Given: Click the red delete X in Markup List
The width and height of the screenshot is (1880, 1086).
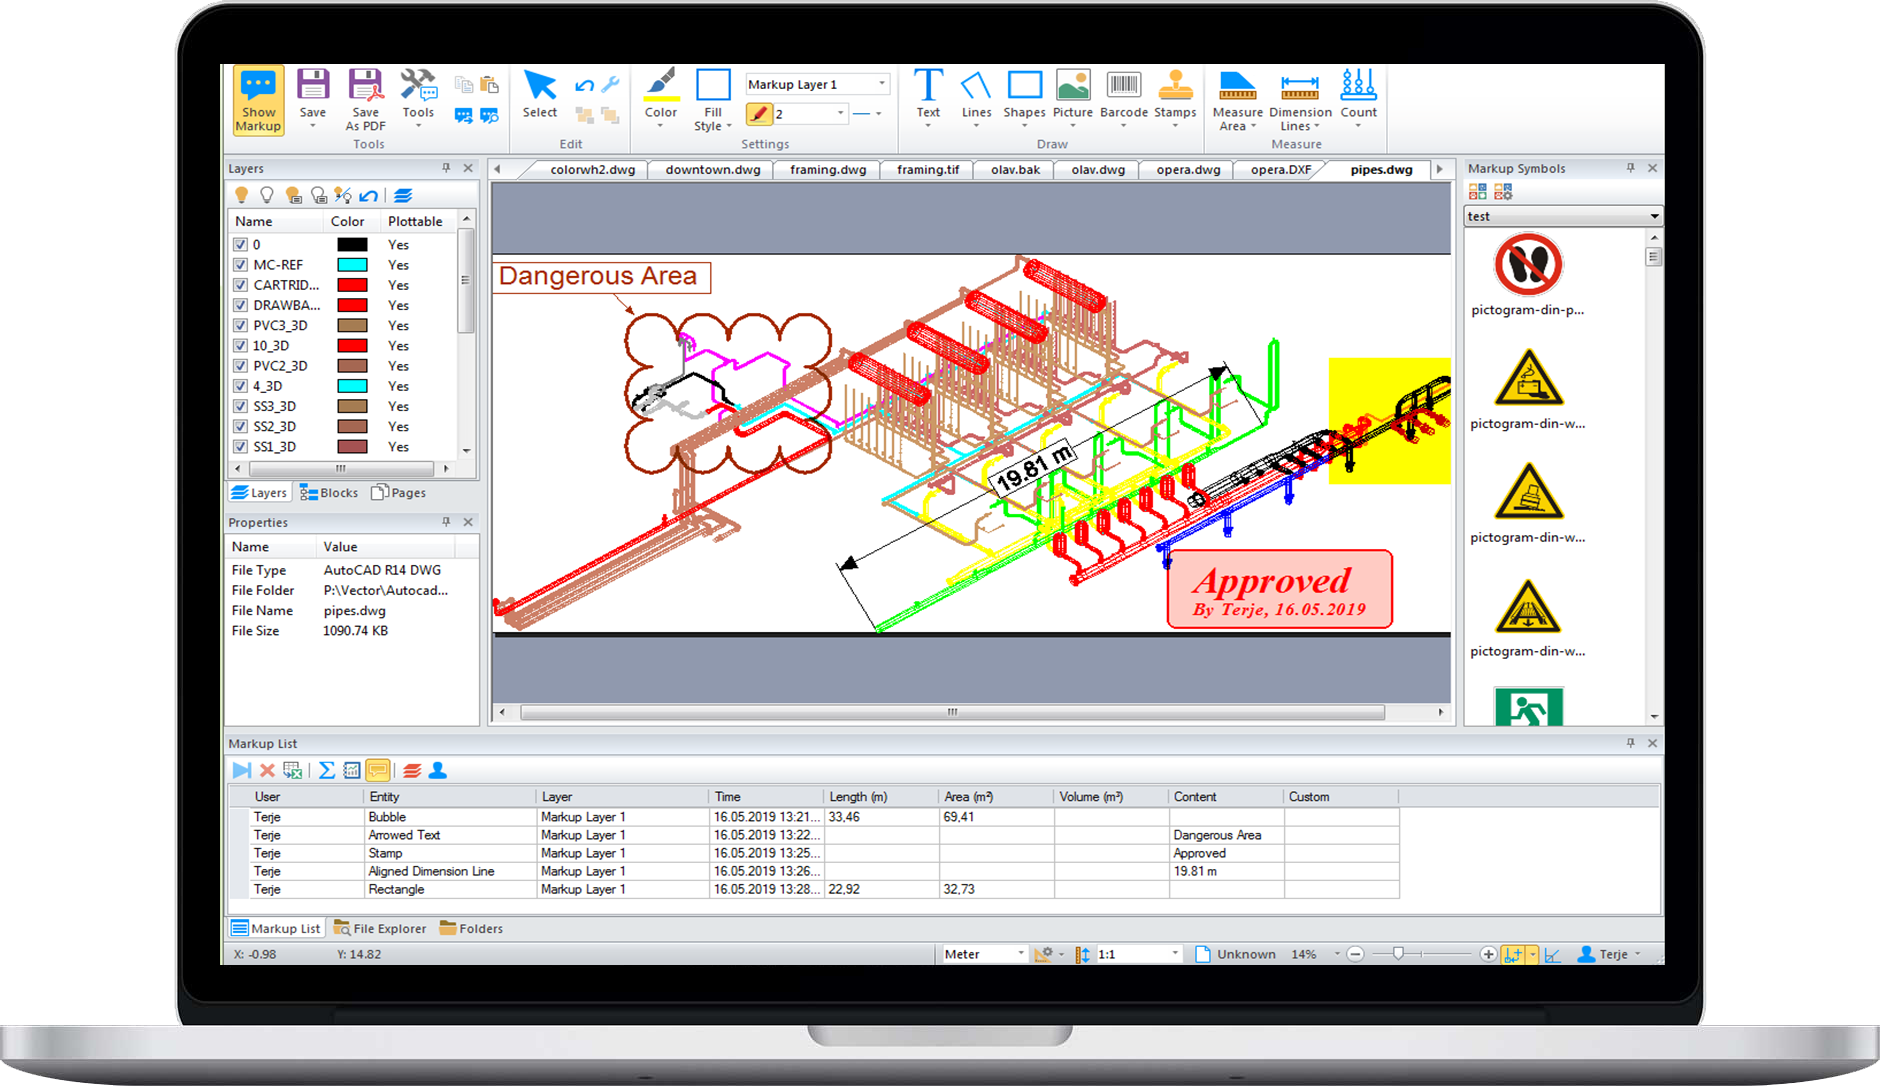Looking at the screenshot, I should coord(267,770).
